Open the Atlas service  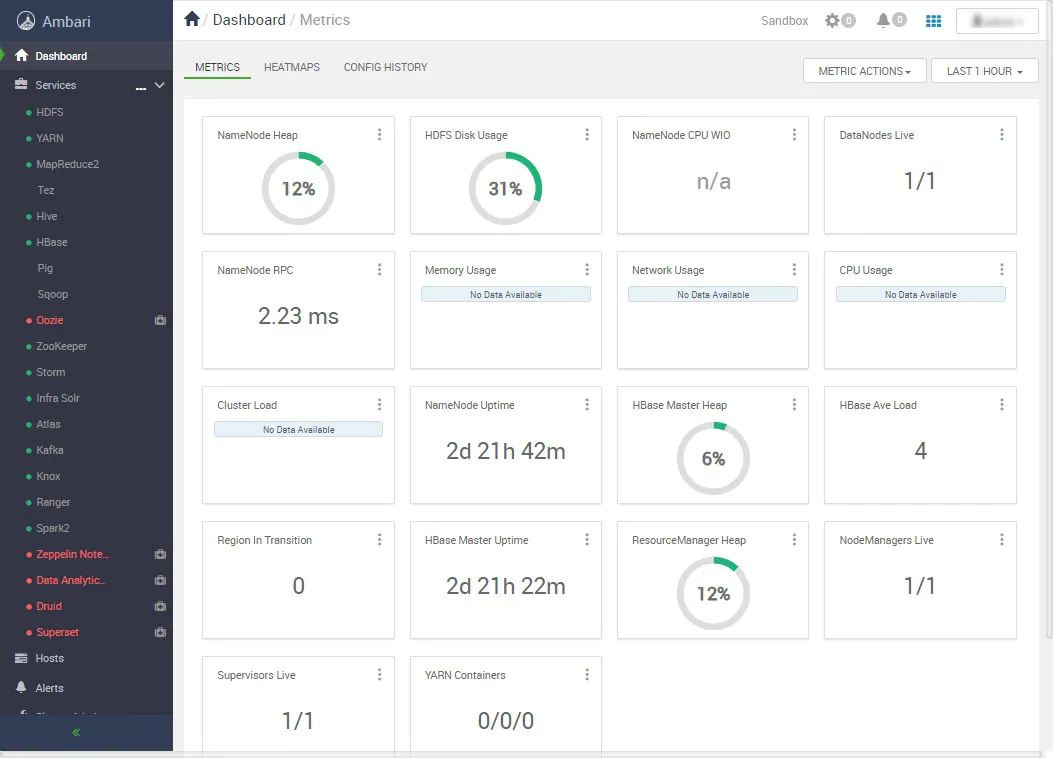click(48, 424)
